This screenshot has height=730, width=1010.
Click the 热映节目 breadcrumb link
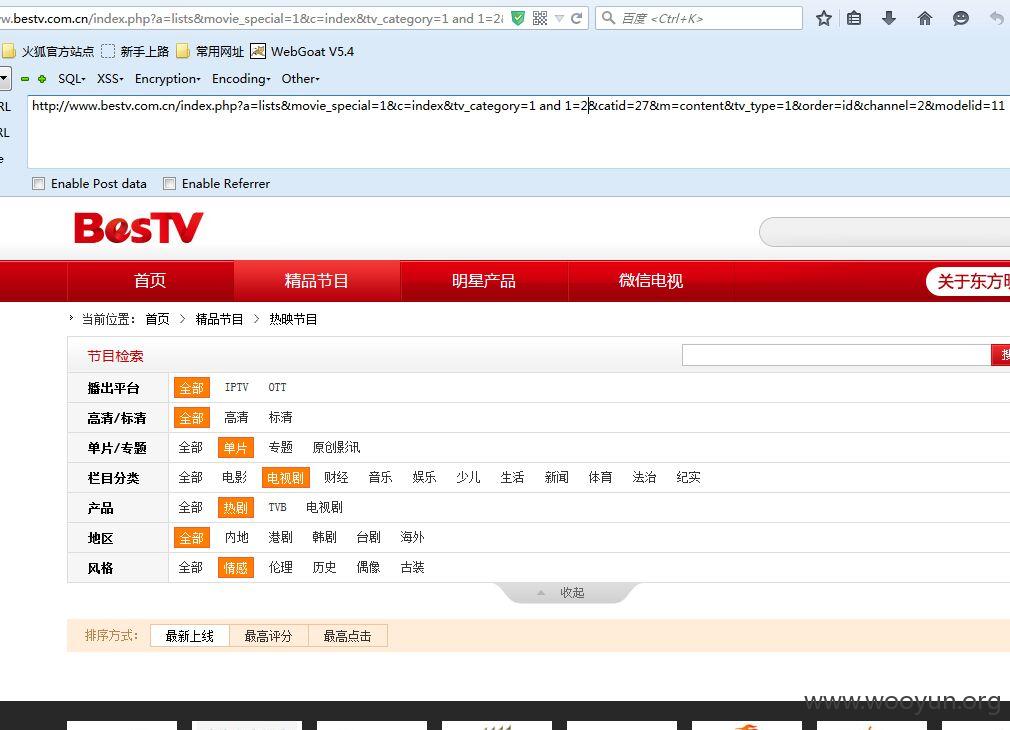click(x=293, y=319)
